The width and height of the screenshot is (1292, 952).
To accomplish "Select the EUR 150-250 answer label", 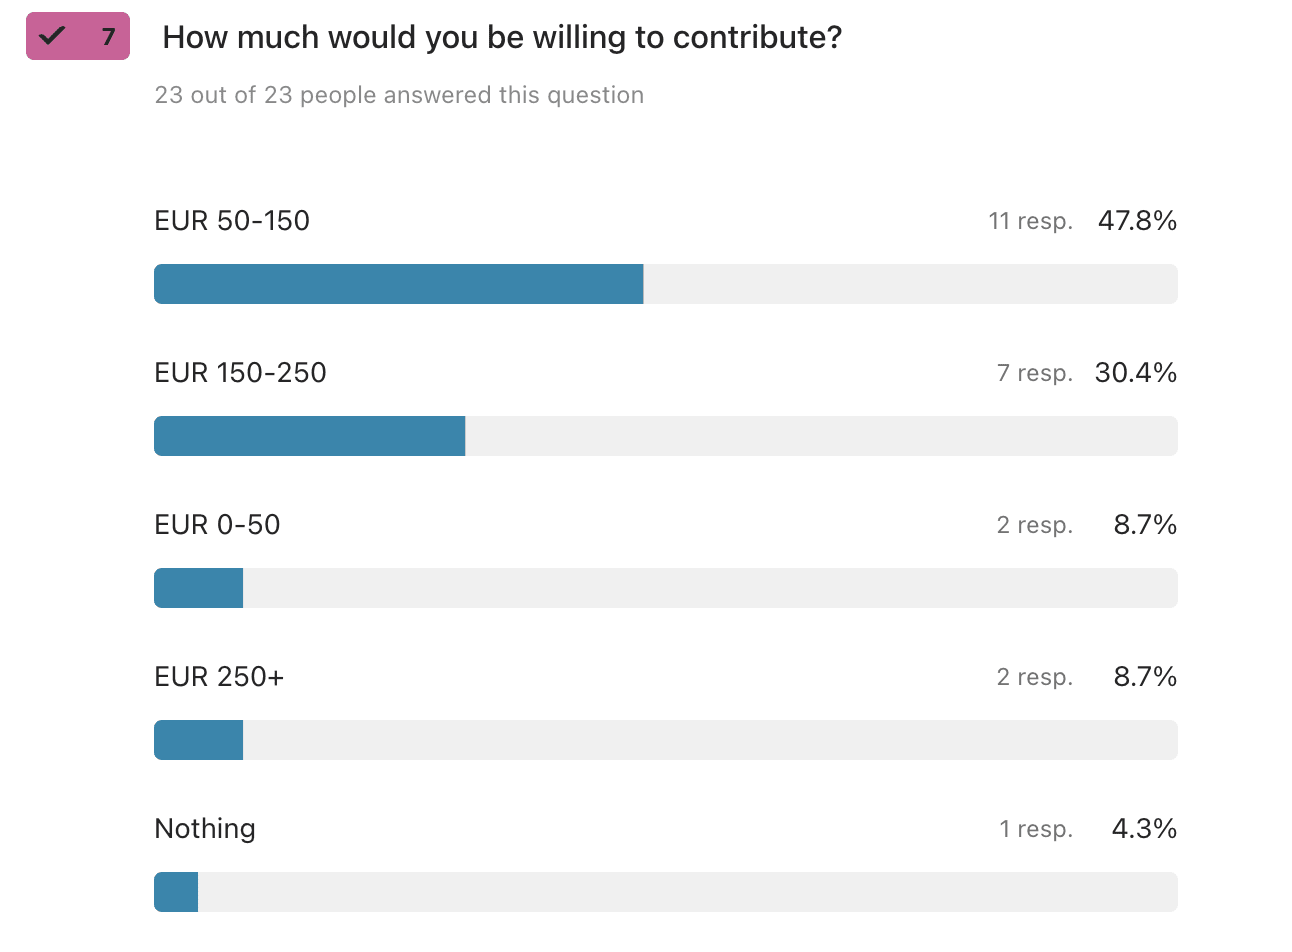I will coord(240,373).
